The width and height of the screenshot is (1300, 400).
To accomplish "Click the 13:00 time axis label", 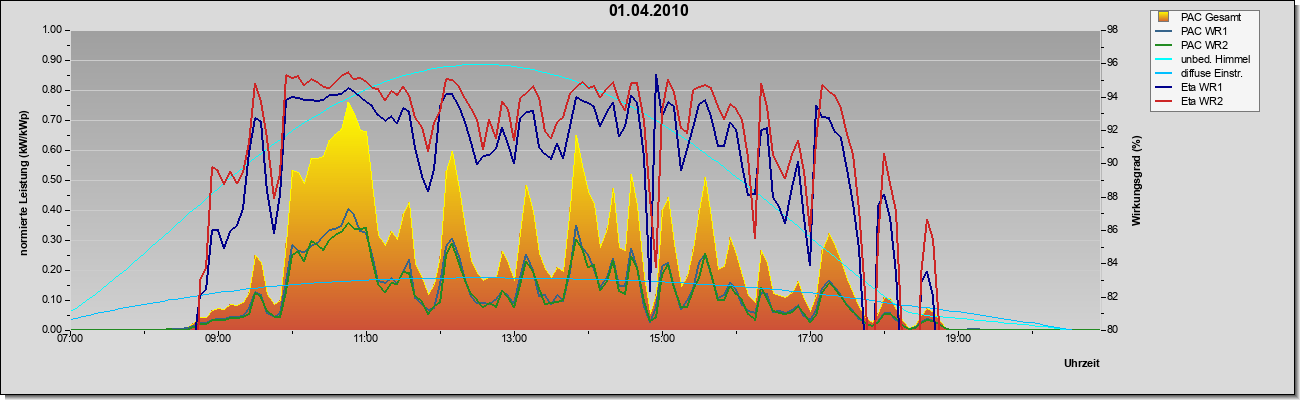I will (x=514, y=339).
